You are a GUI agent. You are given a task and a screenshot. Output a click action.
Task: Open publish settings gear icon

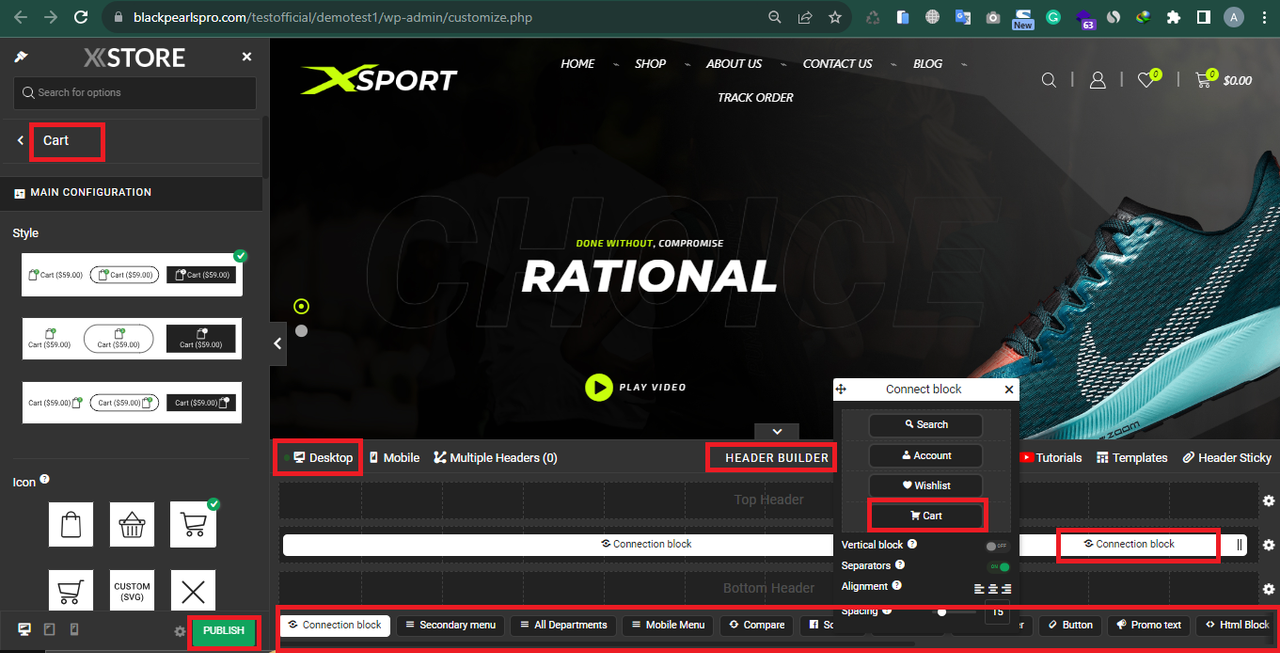click(180, 631)
